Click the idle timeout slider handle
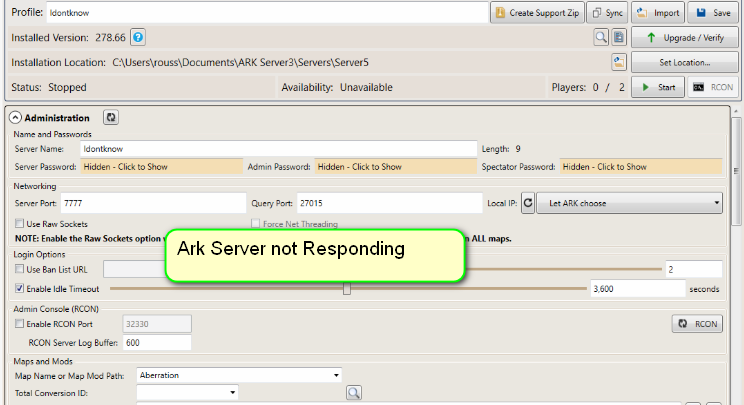Viewport: 744px width, 405px height. [347, 288]
